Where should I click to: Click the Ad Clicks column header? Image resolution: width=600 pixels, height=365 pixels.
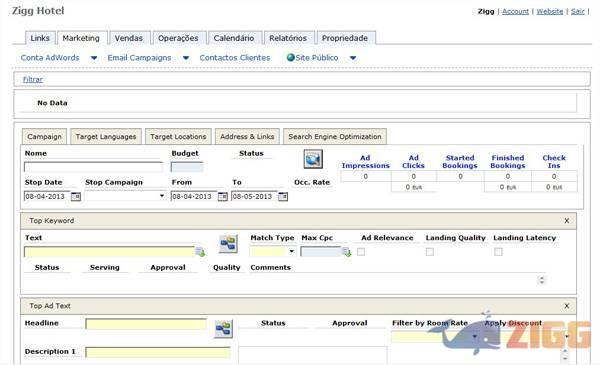click(x=413, y=162)
